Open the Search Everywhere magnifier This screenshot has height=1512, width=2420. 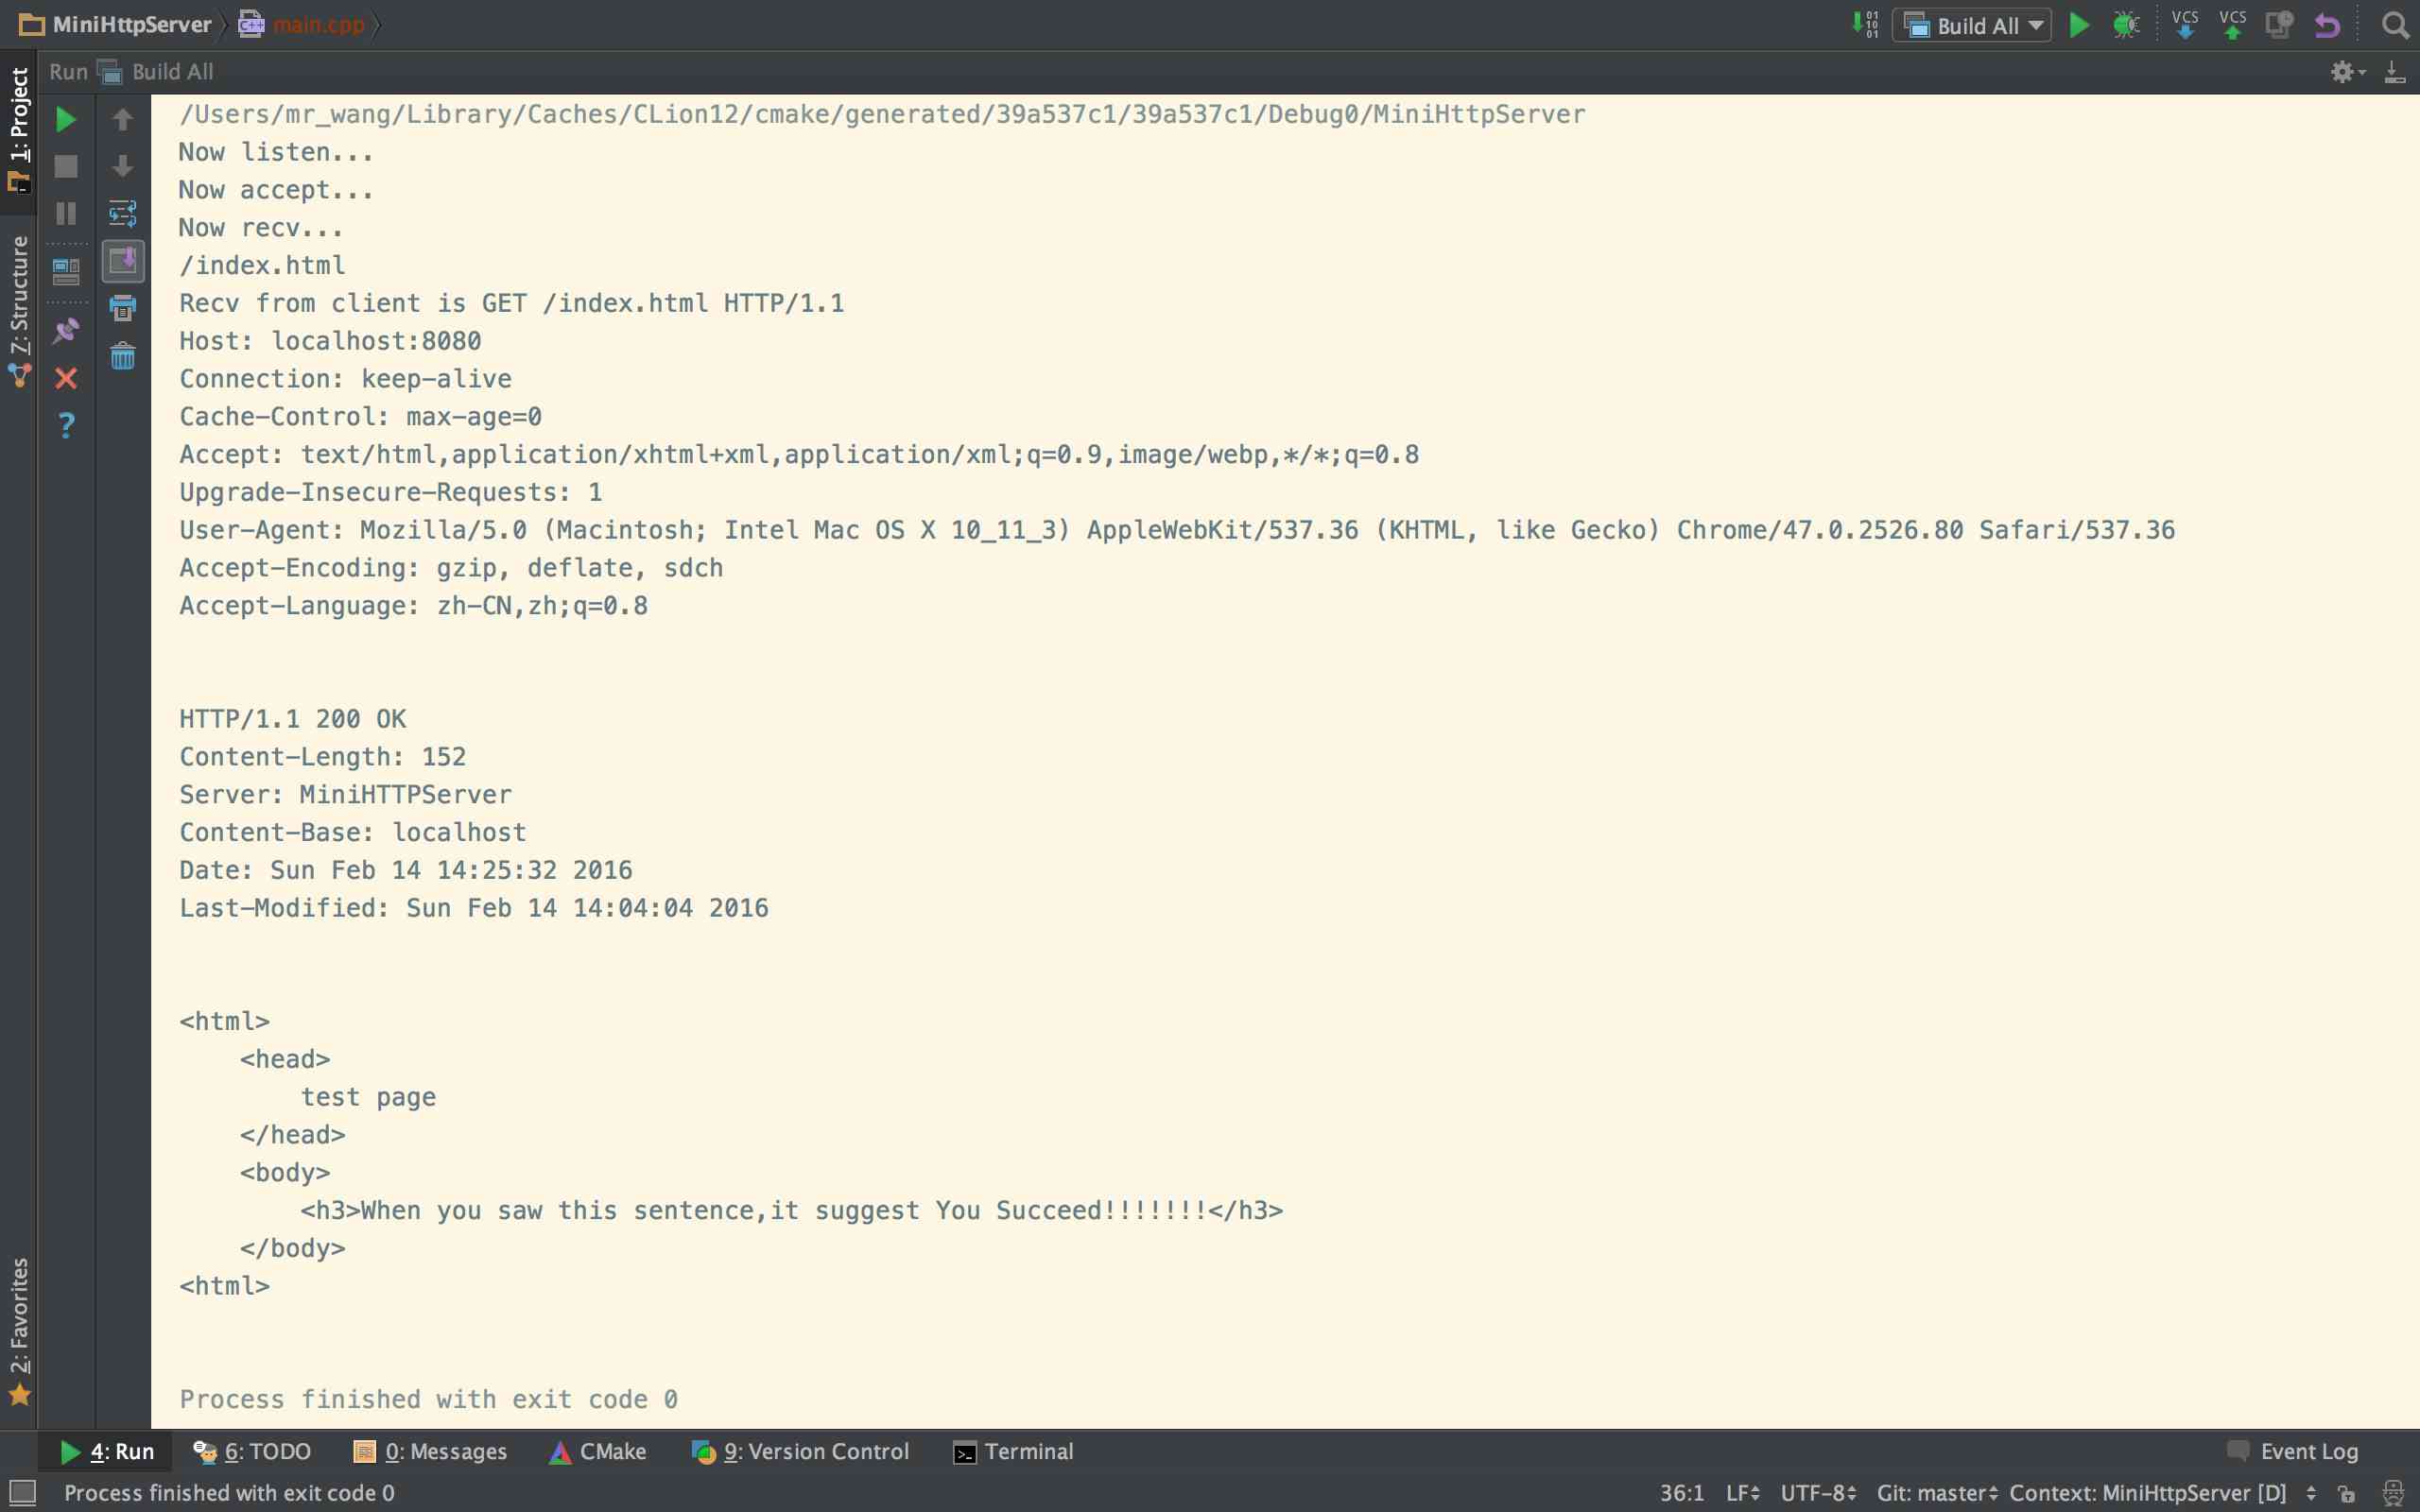pos(2395,25)
